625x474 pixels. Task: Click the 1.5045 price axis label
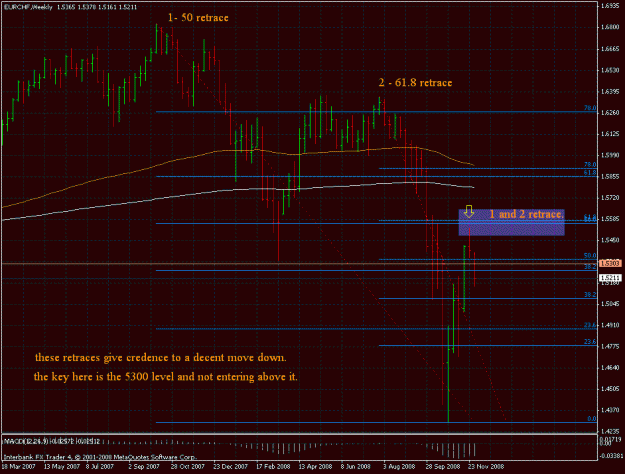pos(610,304)
